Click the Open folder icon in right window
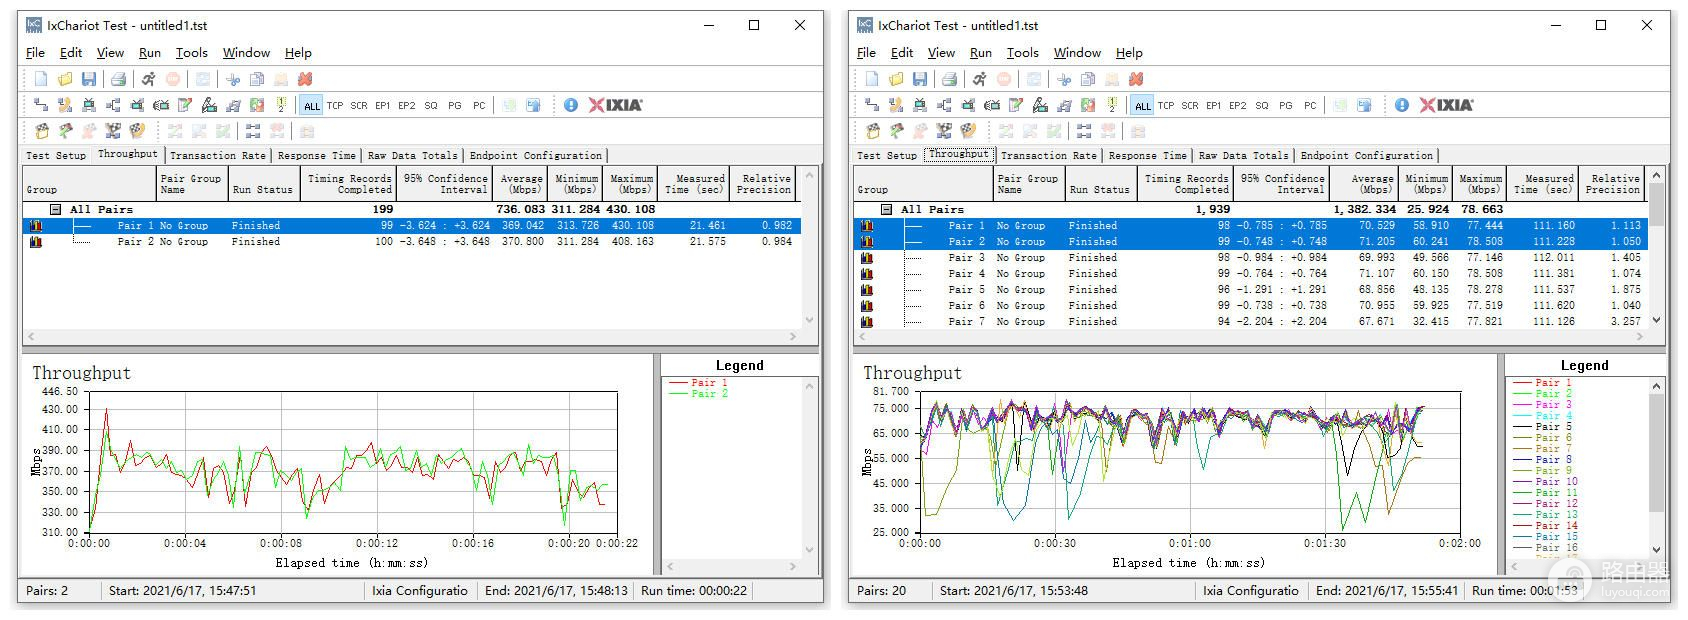Viewport: 1688px width, 620px height. click(895, 79)
